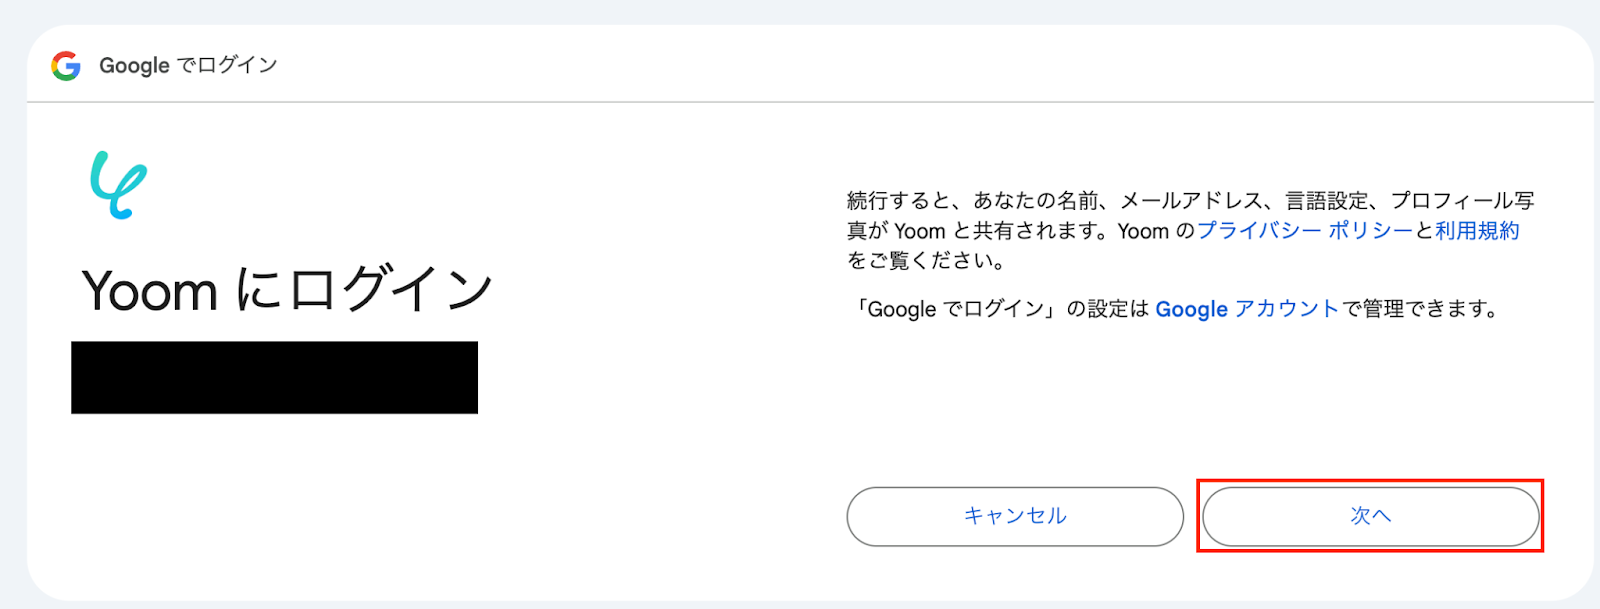Select the redacted account box

click(x=274, y=377)
